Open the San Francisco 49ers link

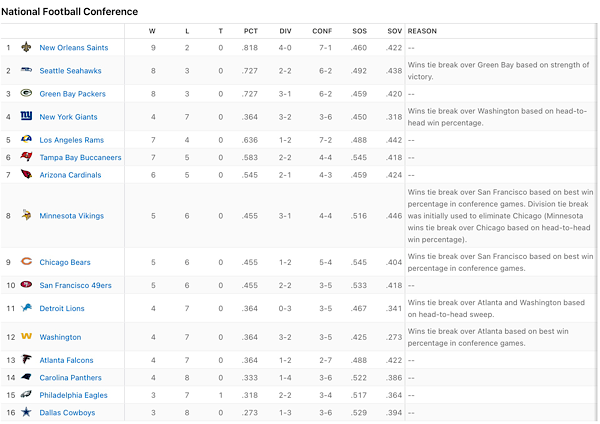click(73, 285)
